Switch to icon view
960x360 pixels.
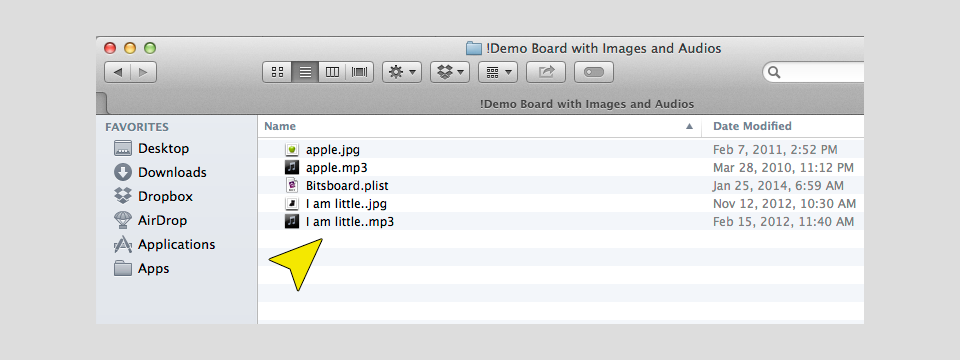(277, 72)
